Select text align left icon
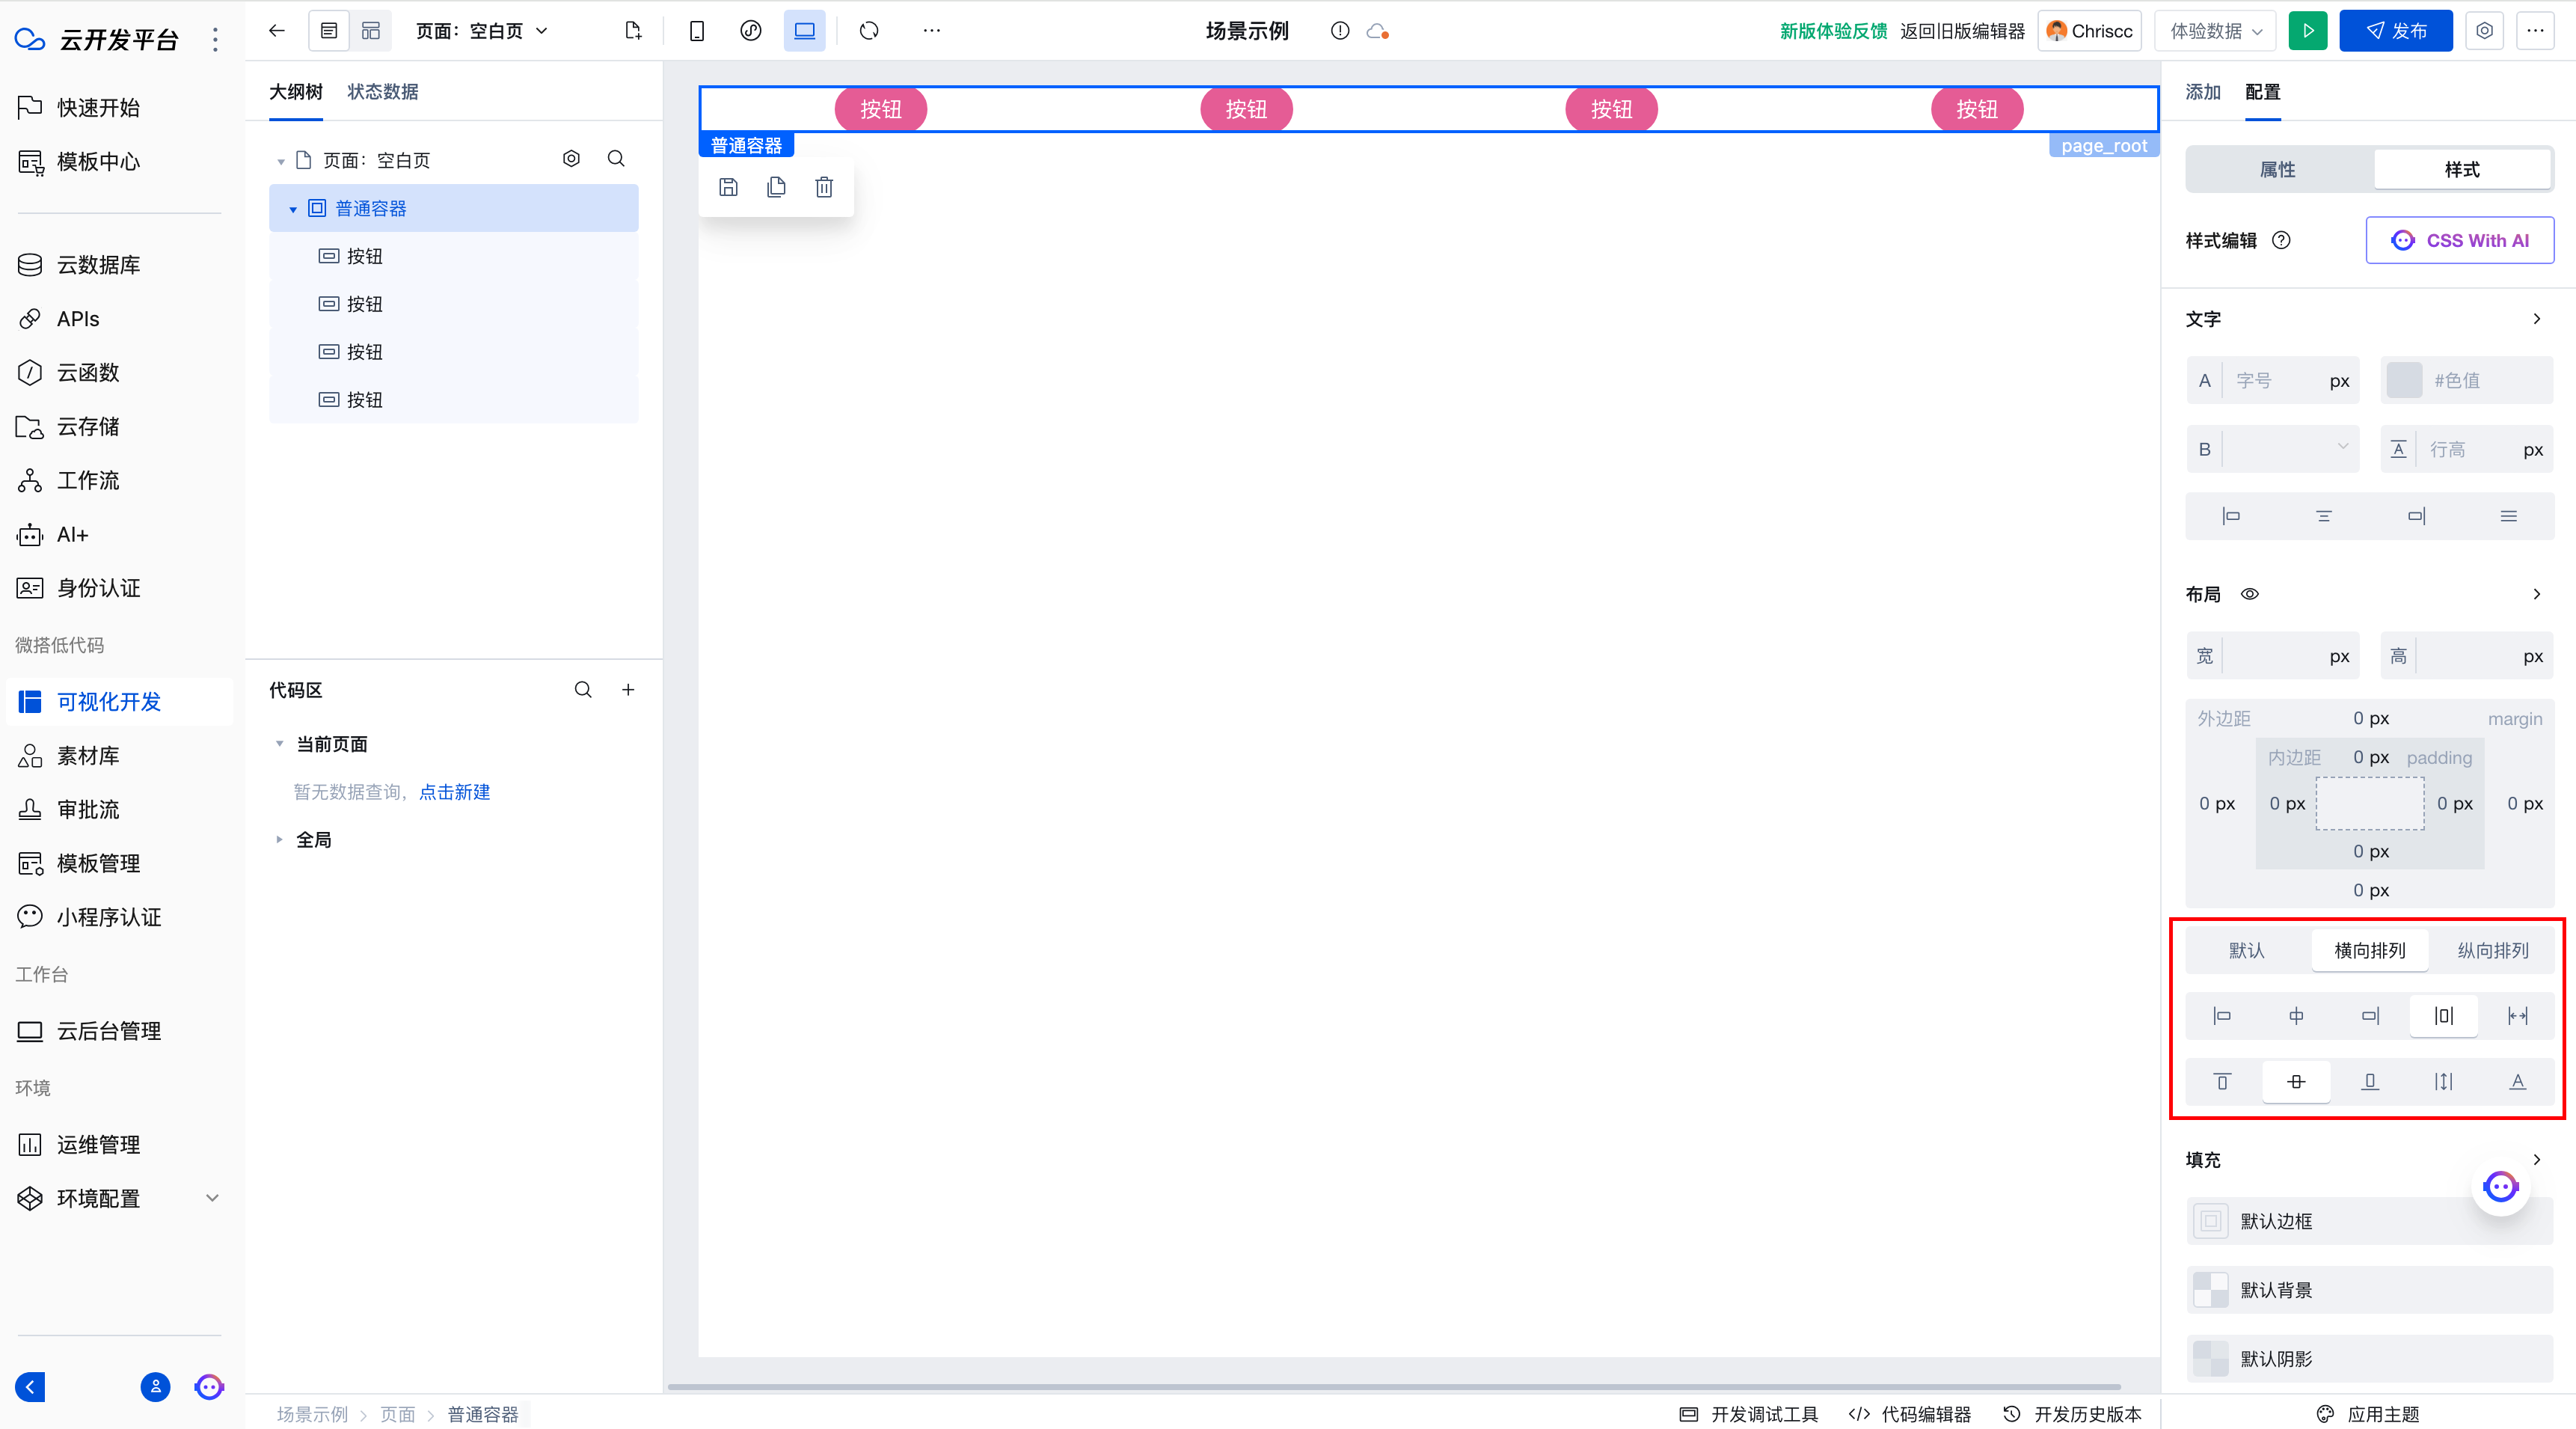 click(x=2231, y=516)
